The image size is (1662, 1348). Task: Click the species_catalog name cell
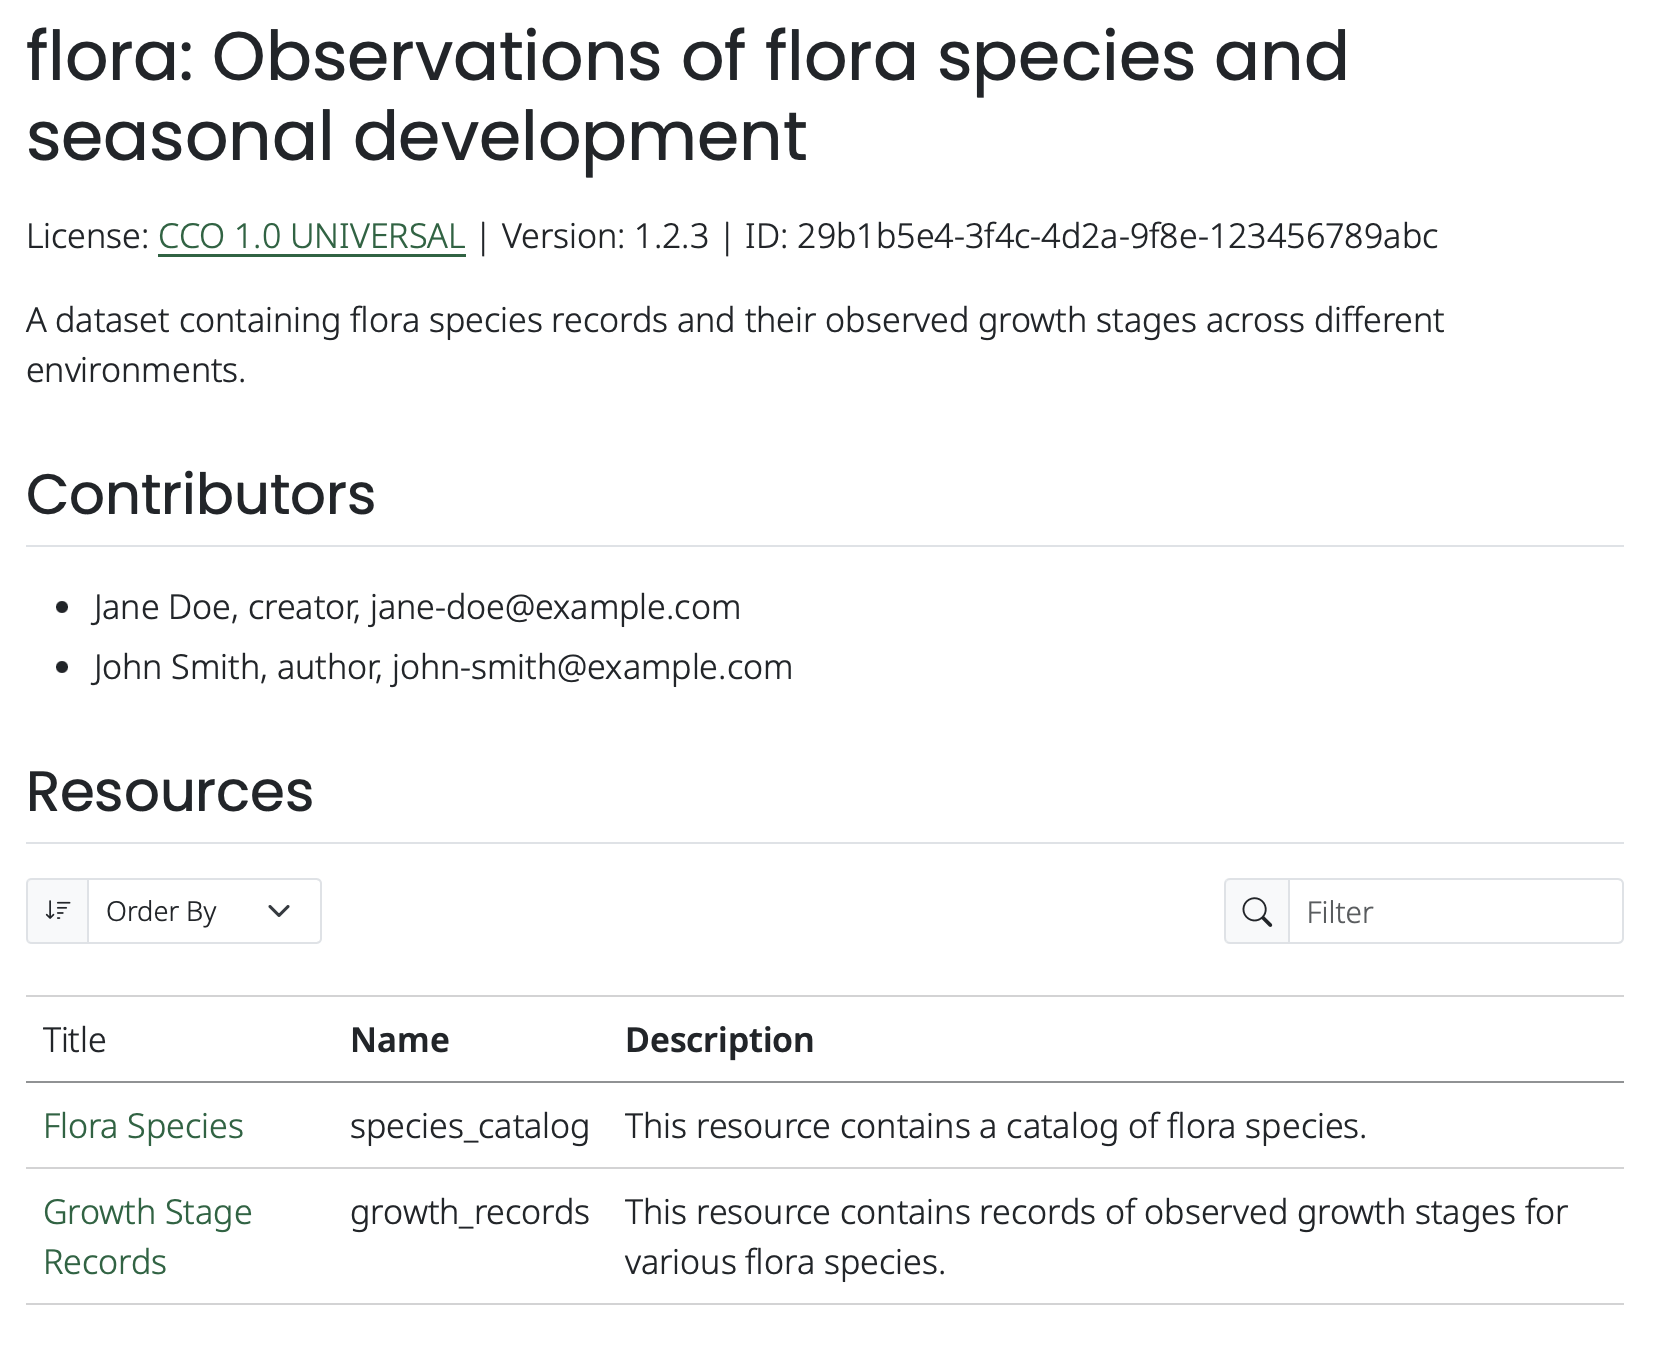pyautogui.click(x=468, y=1125)
